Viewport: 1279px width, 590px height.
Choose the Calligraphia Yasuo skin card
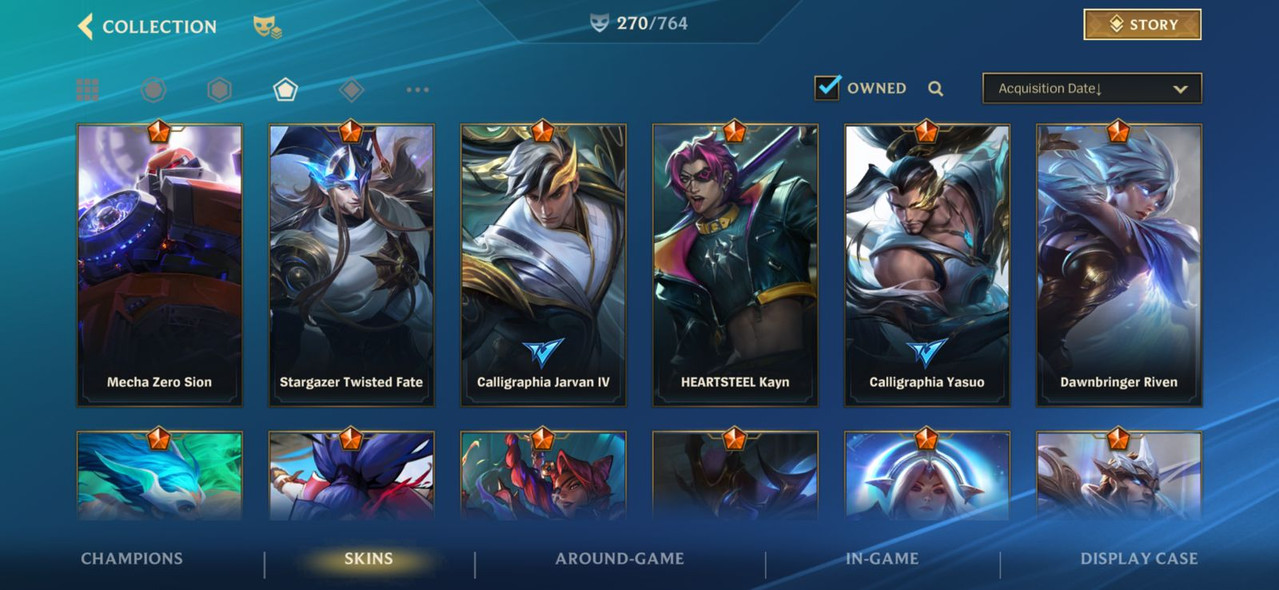927,265
